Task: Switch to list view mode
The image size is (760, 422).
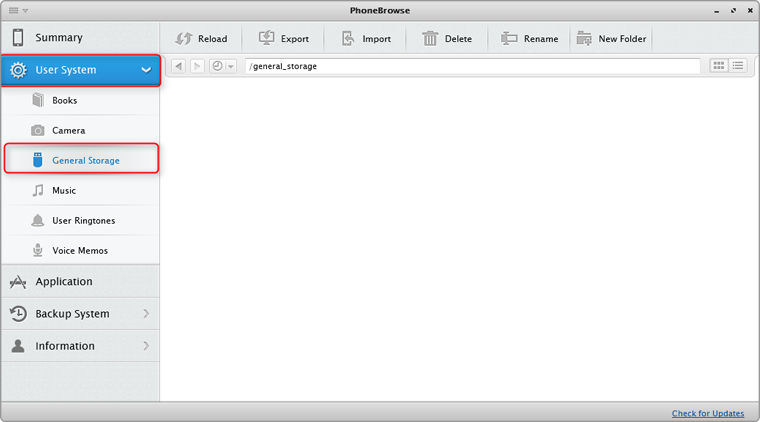Action: tap(738, 66)
